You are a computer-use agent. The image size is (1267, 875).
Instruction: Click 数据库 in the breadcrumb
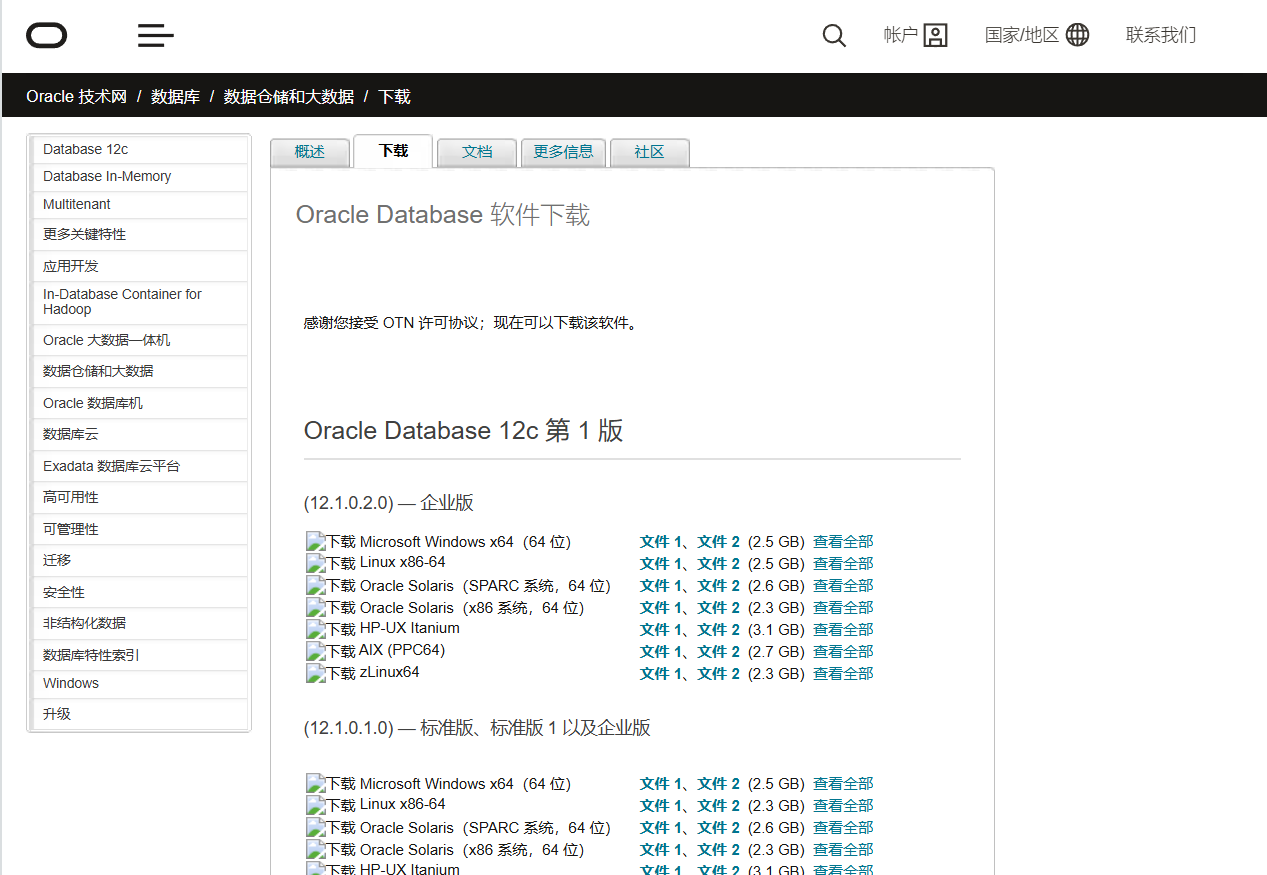coord(175,97)
